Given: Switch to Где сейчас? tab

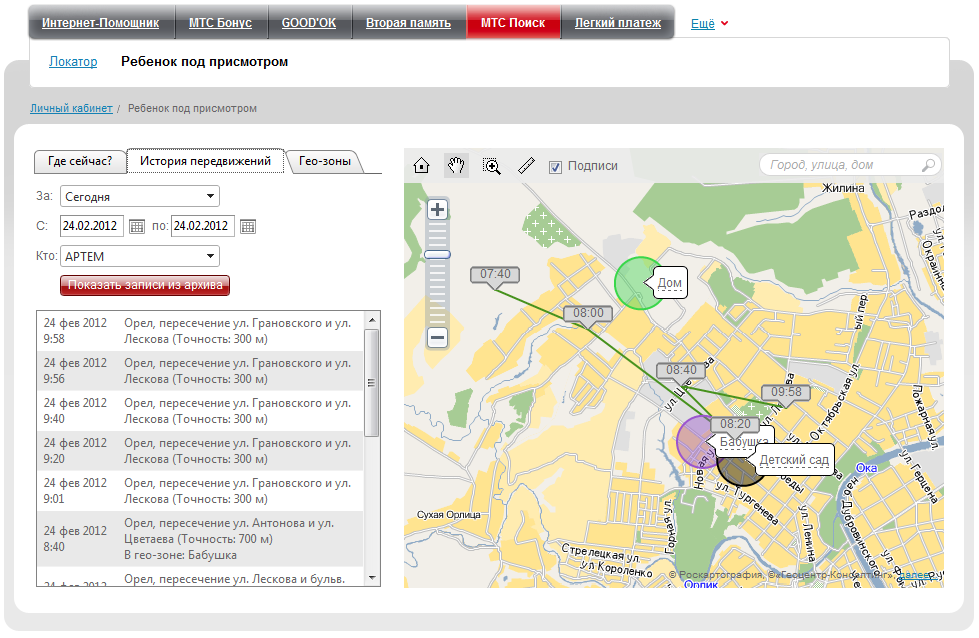Looking at the screenshot, I should click(80, 161).
